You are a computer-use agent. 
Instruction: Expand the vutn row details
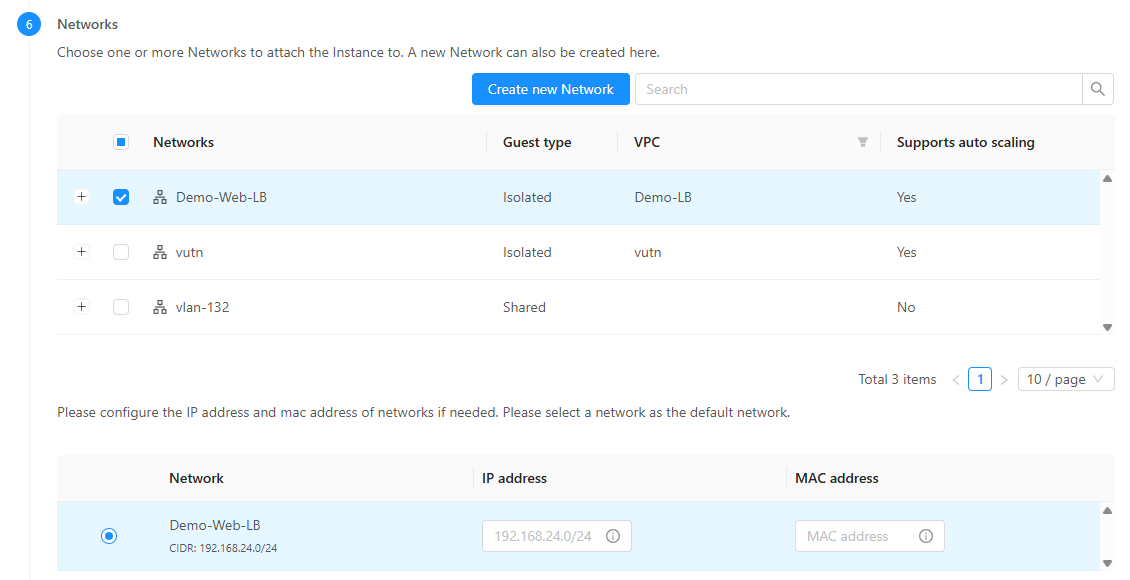pos(81,252)
